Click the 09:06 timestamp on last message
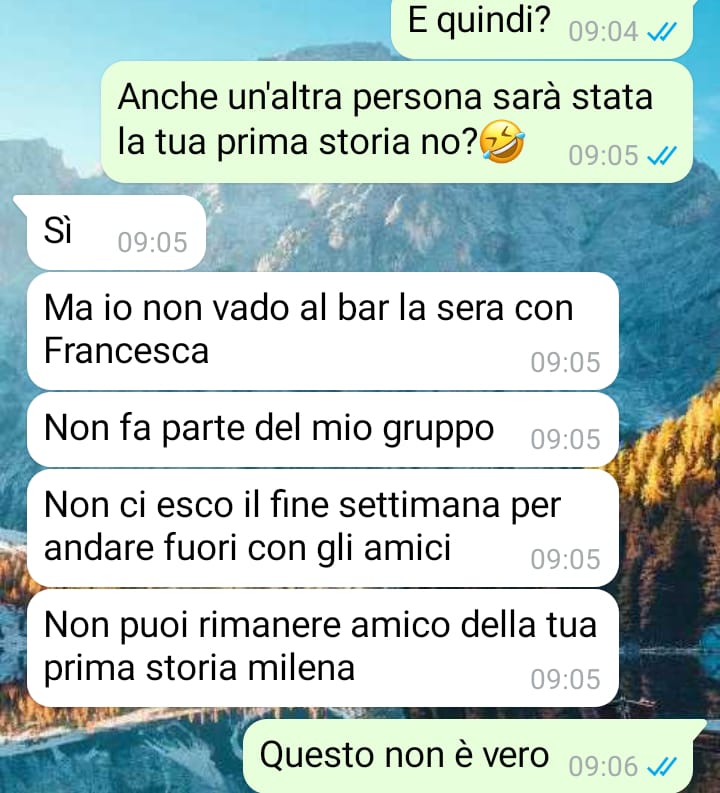Screen dimensions: 720x793 (x=603, y=767)
